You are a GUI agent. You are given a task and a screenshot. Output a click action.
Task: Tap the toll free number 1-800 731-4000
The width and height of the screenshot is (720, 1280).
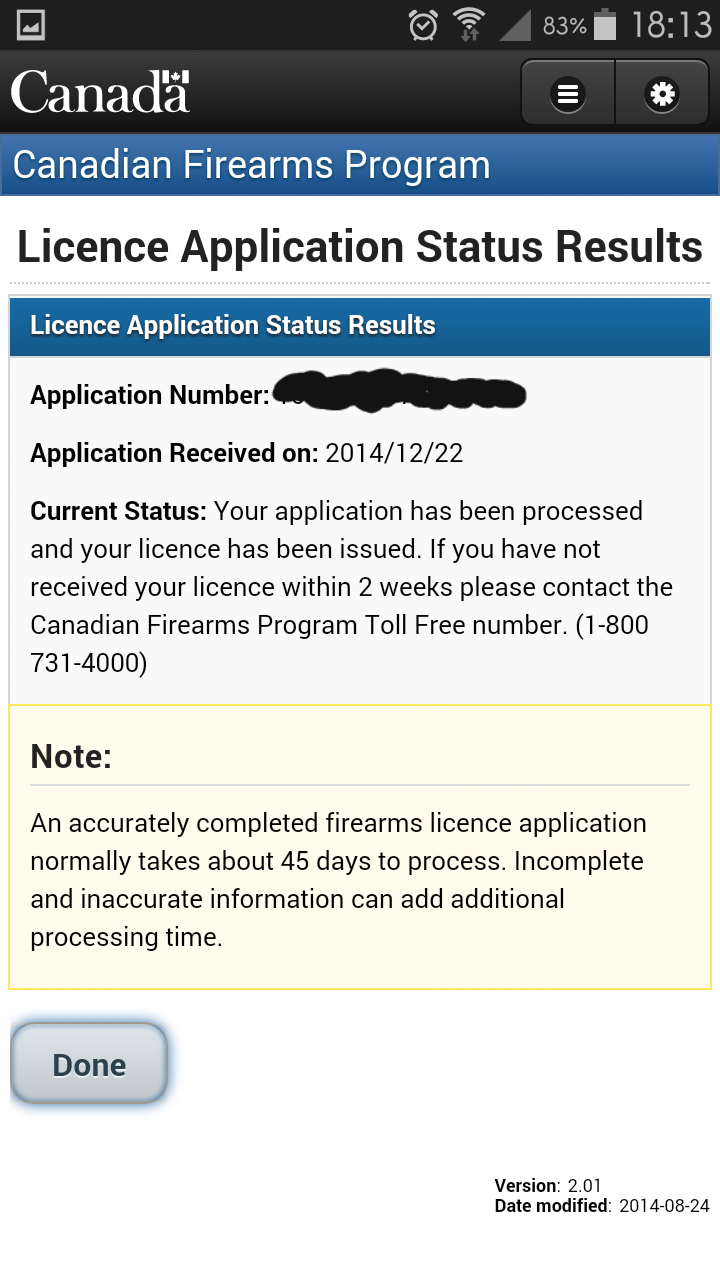pos(339,644)
